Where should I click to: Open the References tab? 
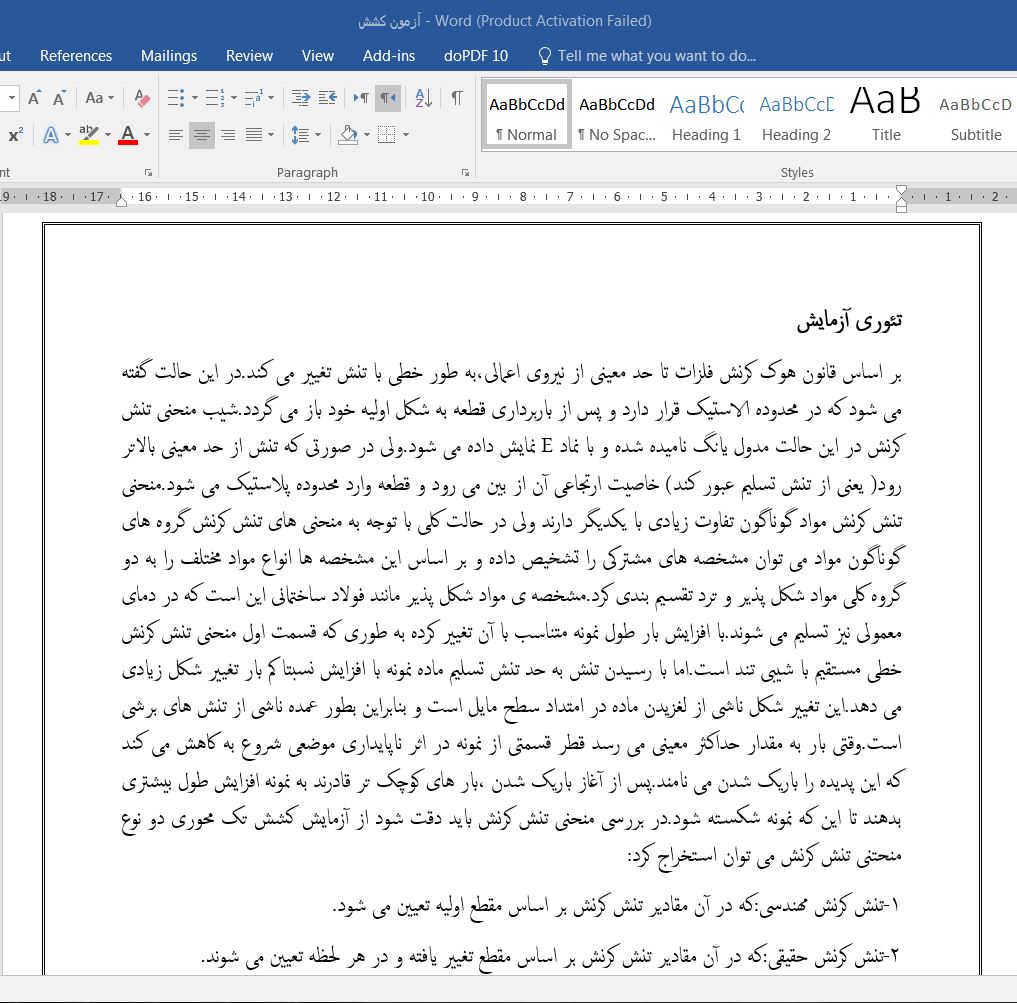tap(76, 56)
